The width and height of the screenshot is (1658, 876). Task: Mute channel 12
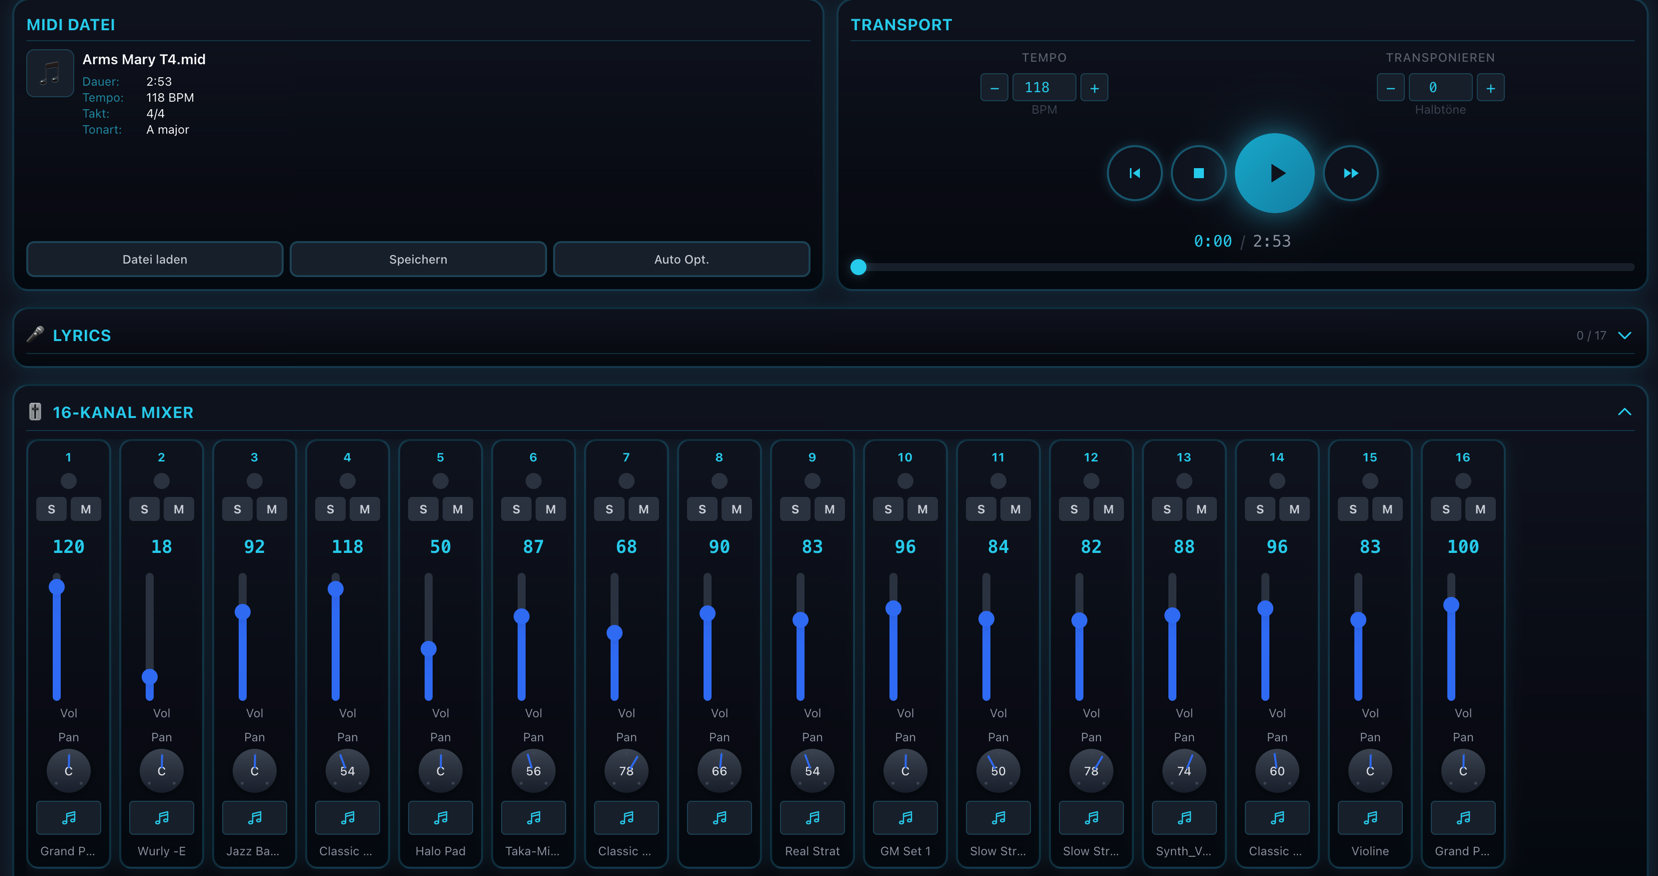pos(1109,509)
